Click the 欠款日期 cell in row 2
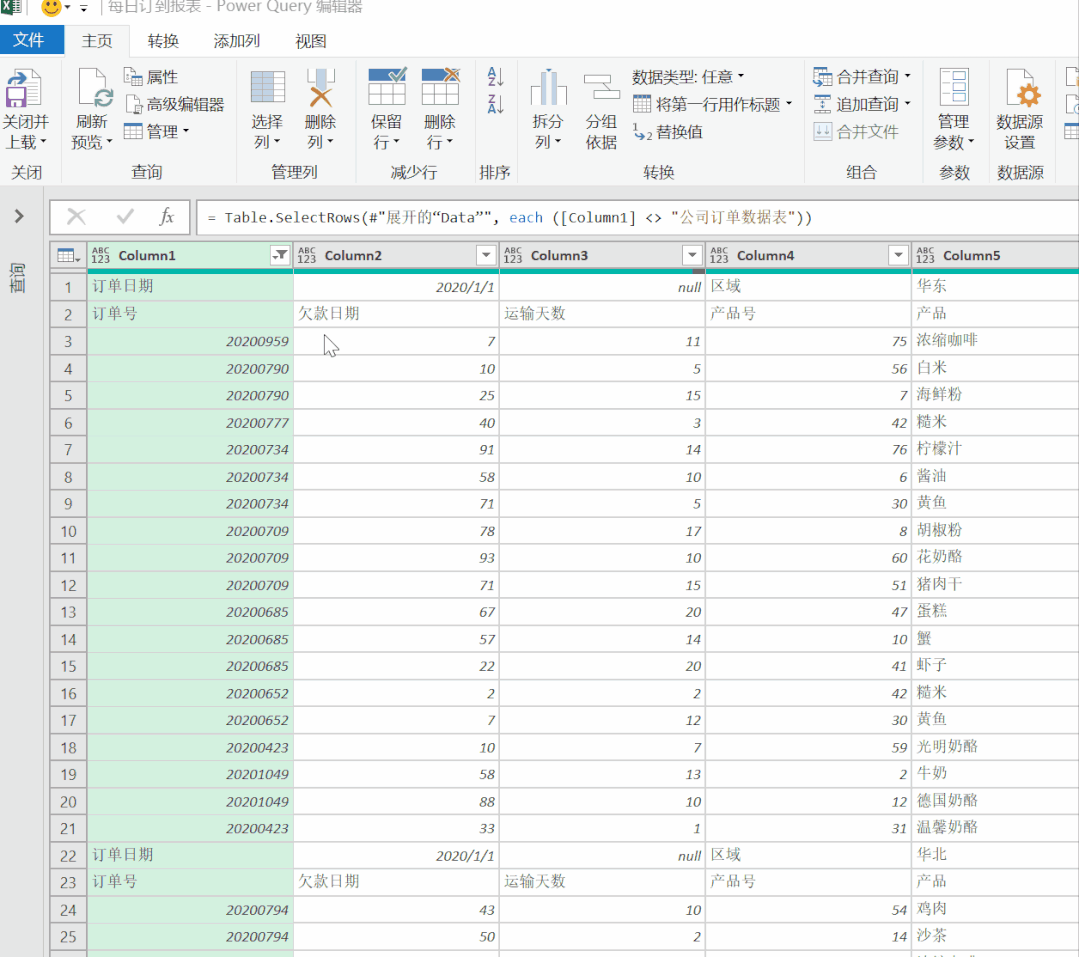1079x957 pixels. [396, 314]
